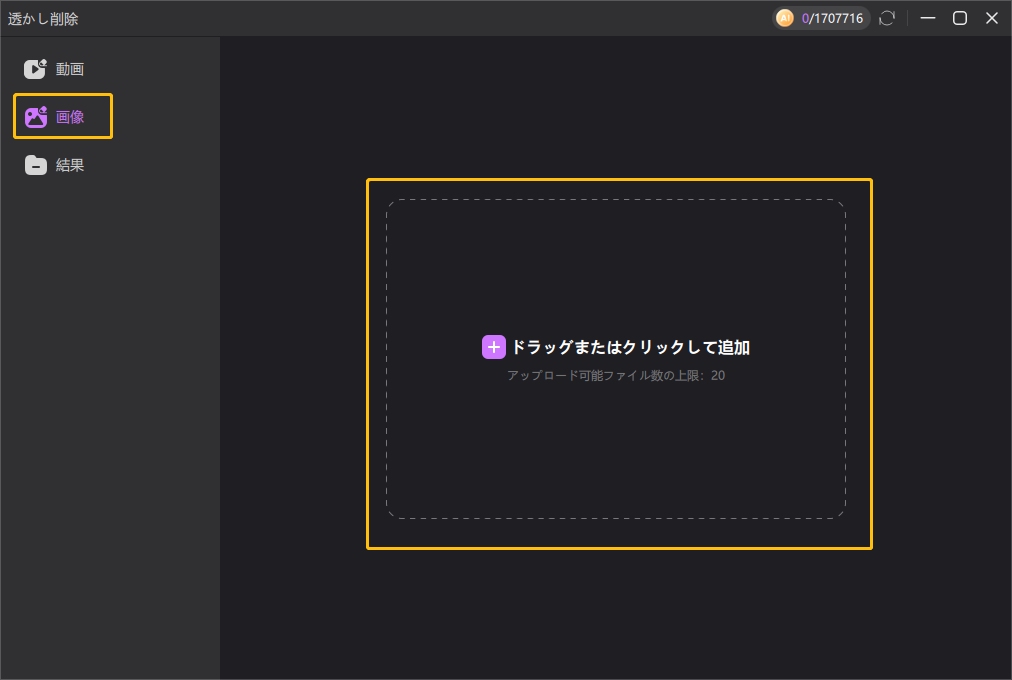This screenshot has height=680, width=1012.
Task: Click the image icon in the sidebar
Action: [x=36, y=117]
